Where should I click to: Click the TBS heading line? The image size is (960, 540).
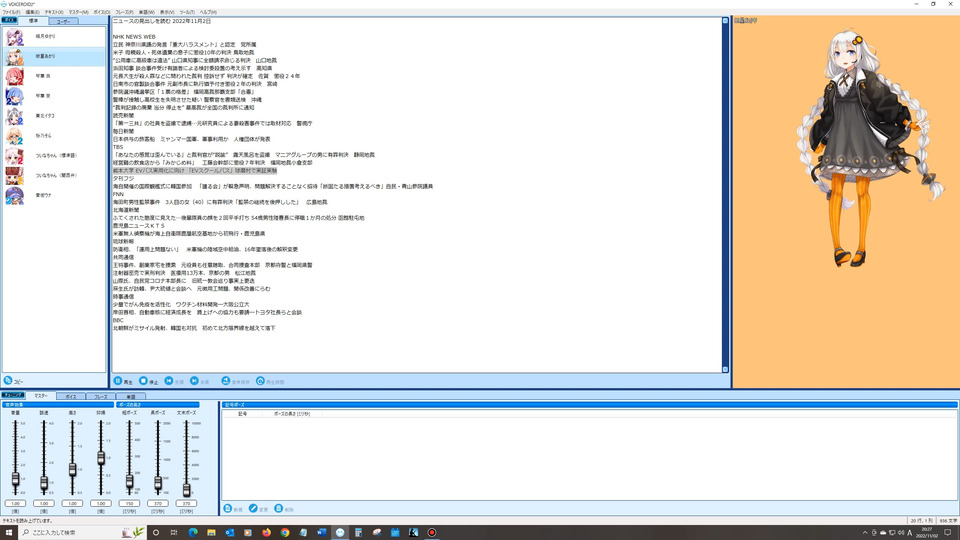tap(118, 147)
